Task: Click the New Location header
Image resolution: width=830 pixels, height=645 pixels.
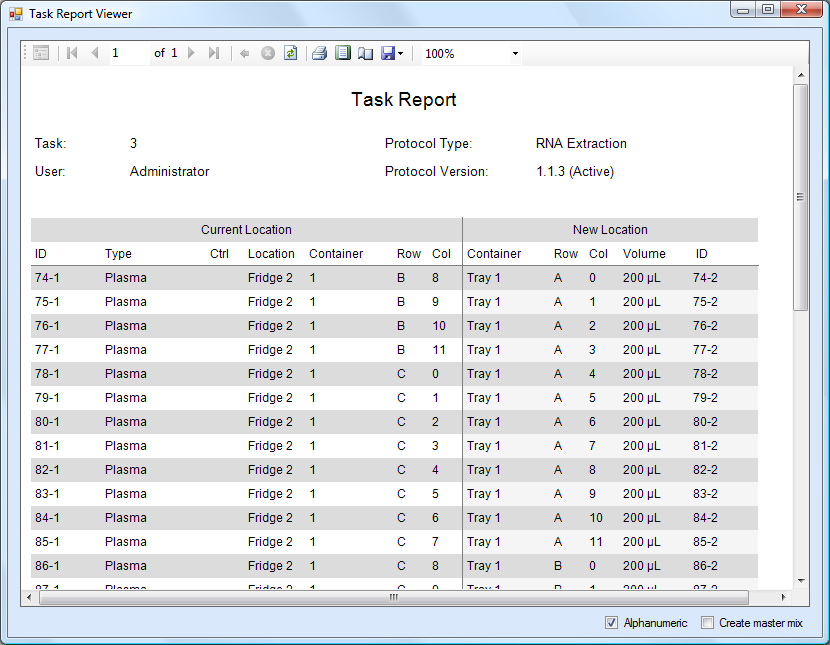Action: pos(610,230)
